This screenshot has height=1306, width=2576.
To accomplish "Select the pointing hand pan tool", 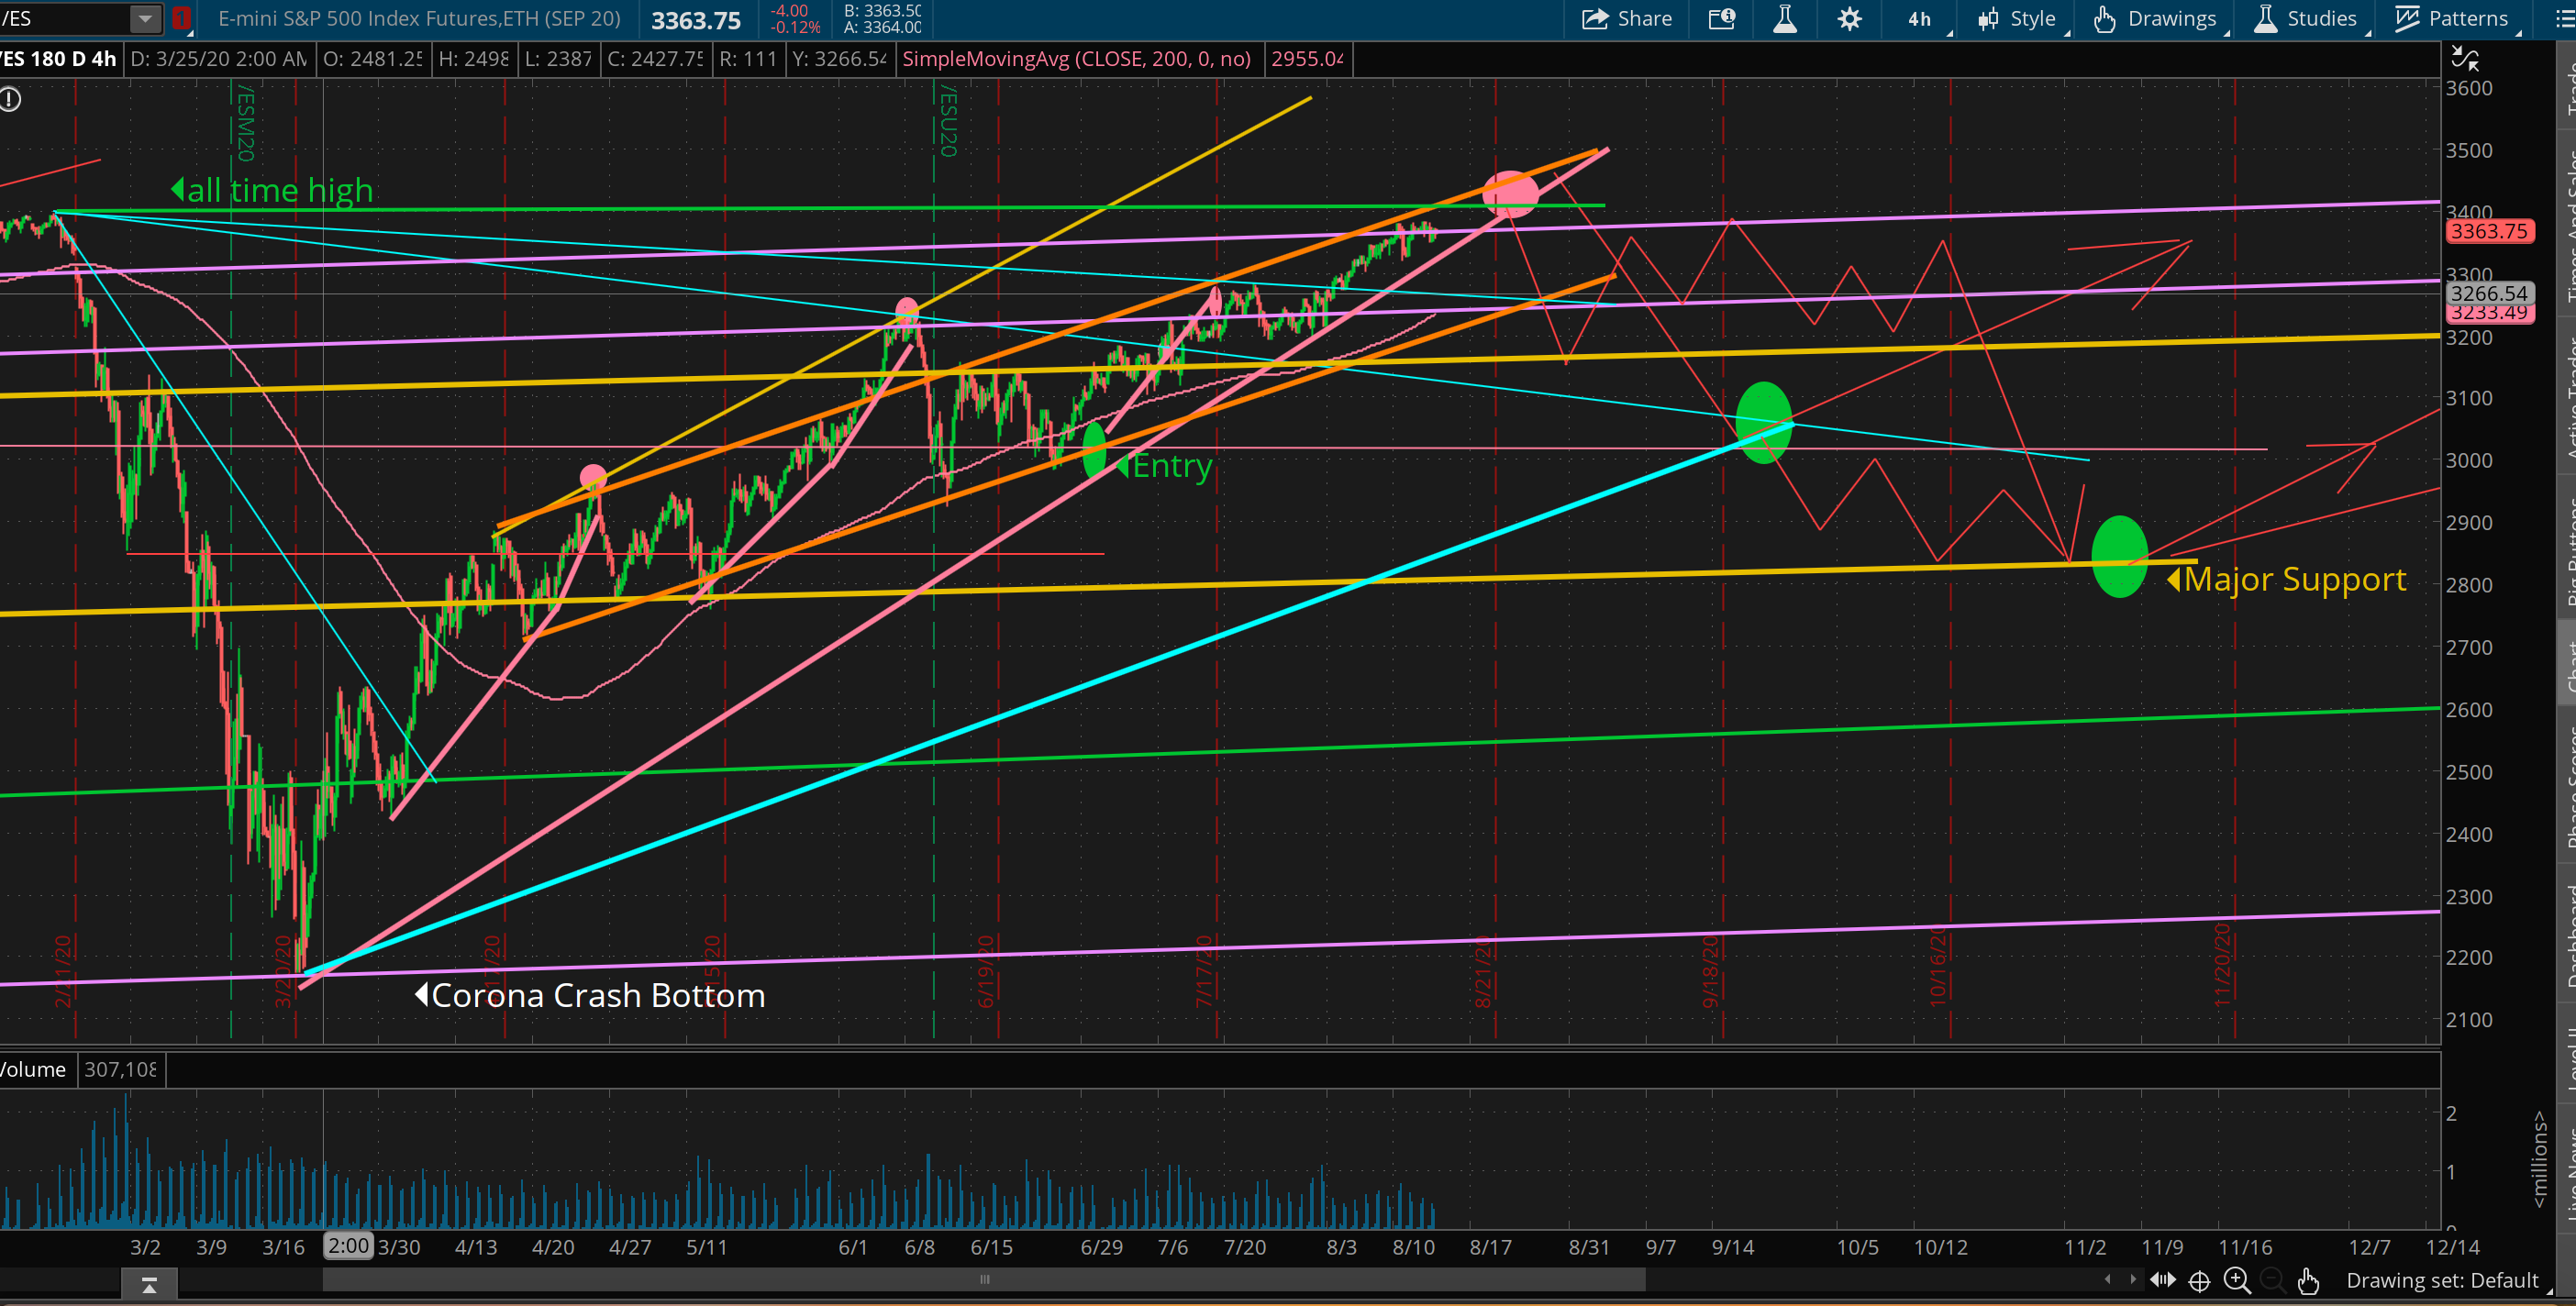I will click(2308, 1281).
